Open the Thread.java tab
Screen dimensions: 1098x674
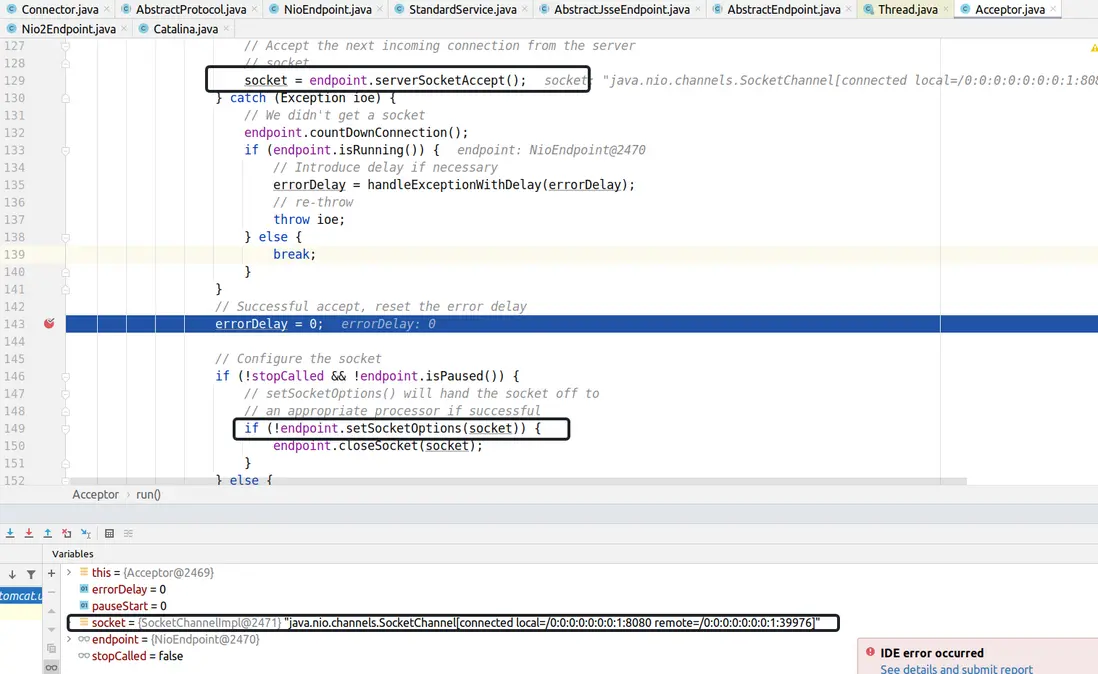point(908,9)
